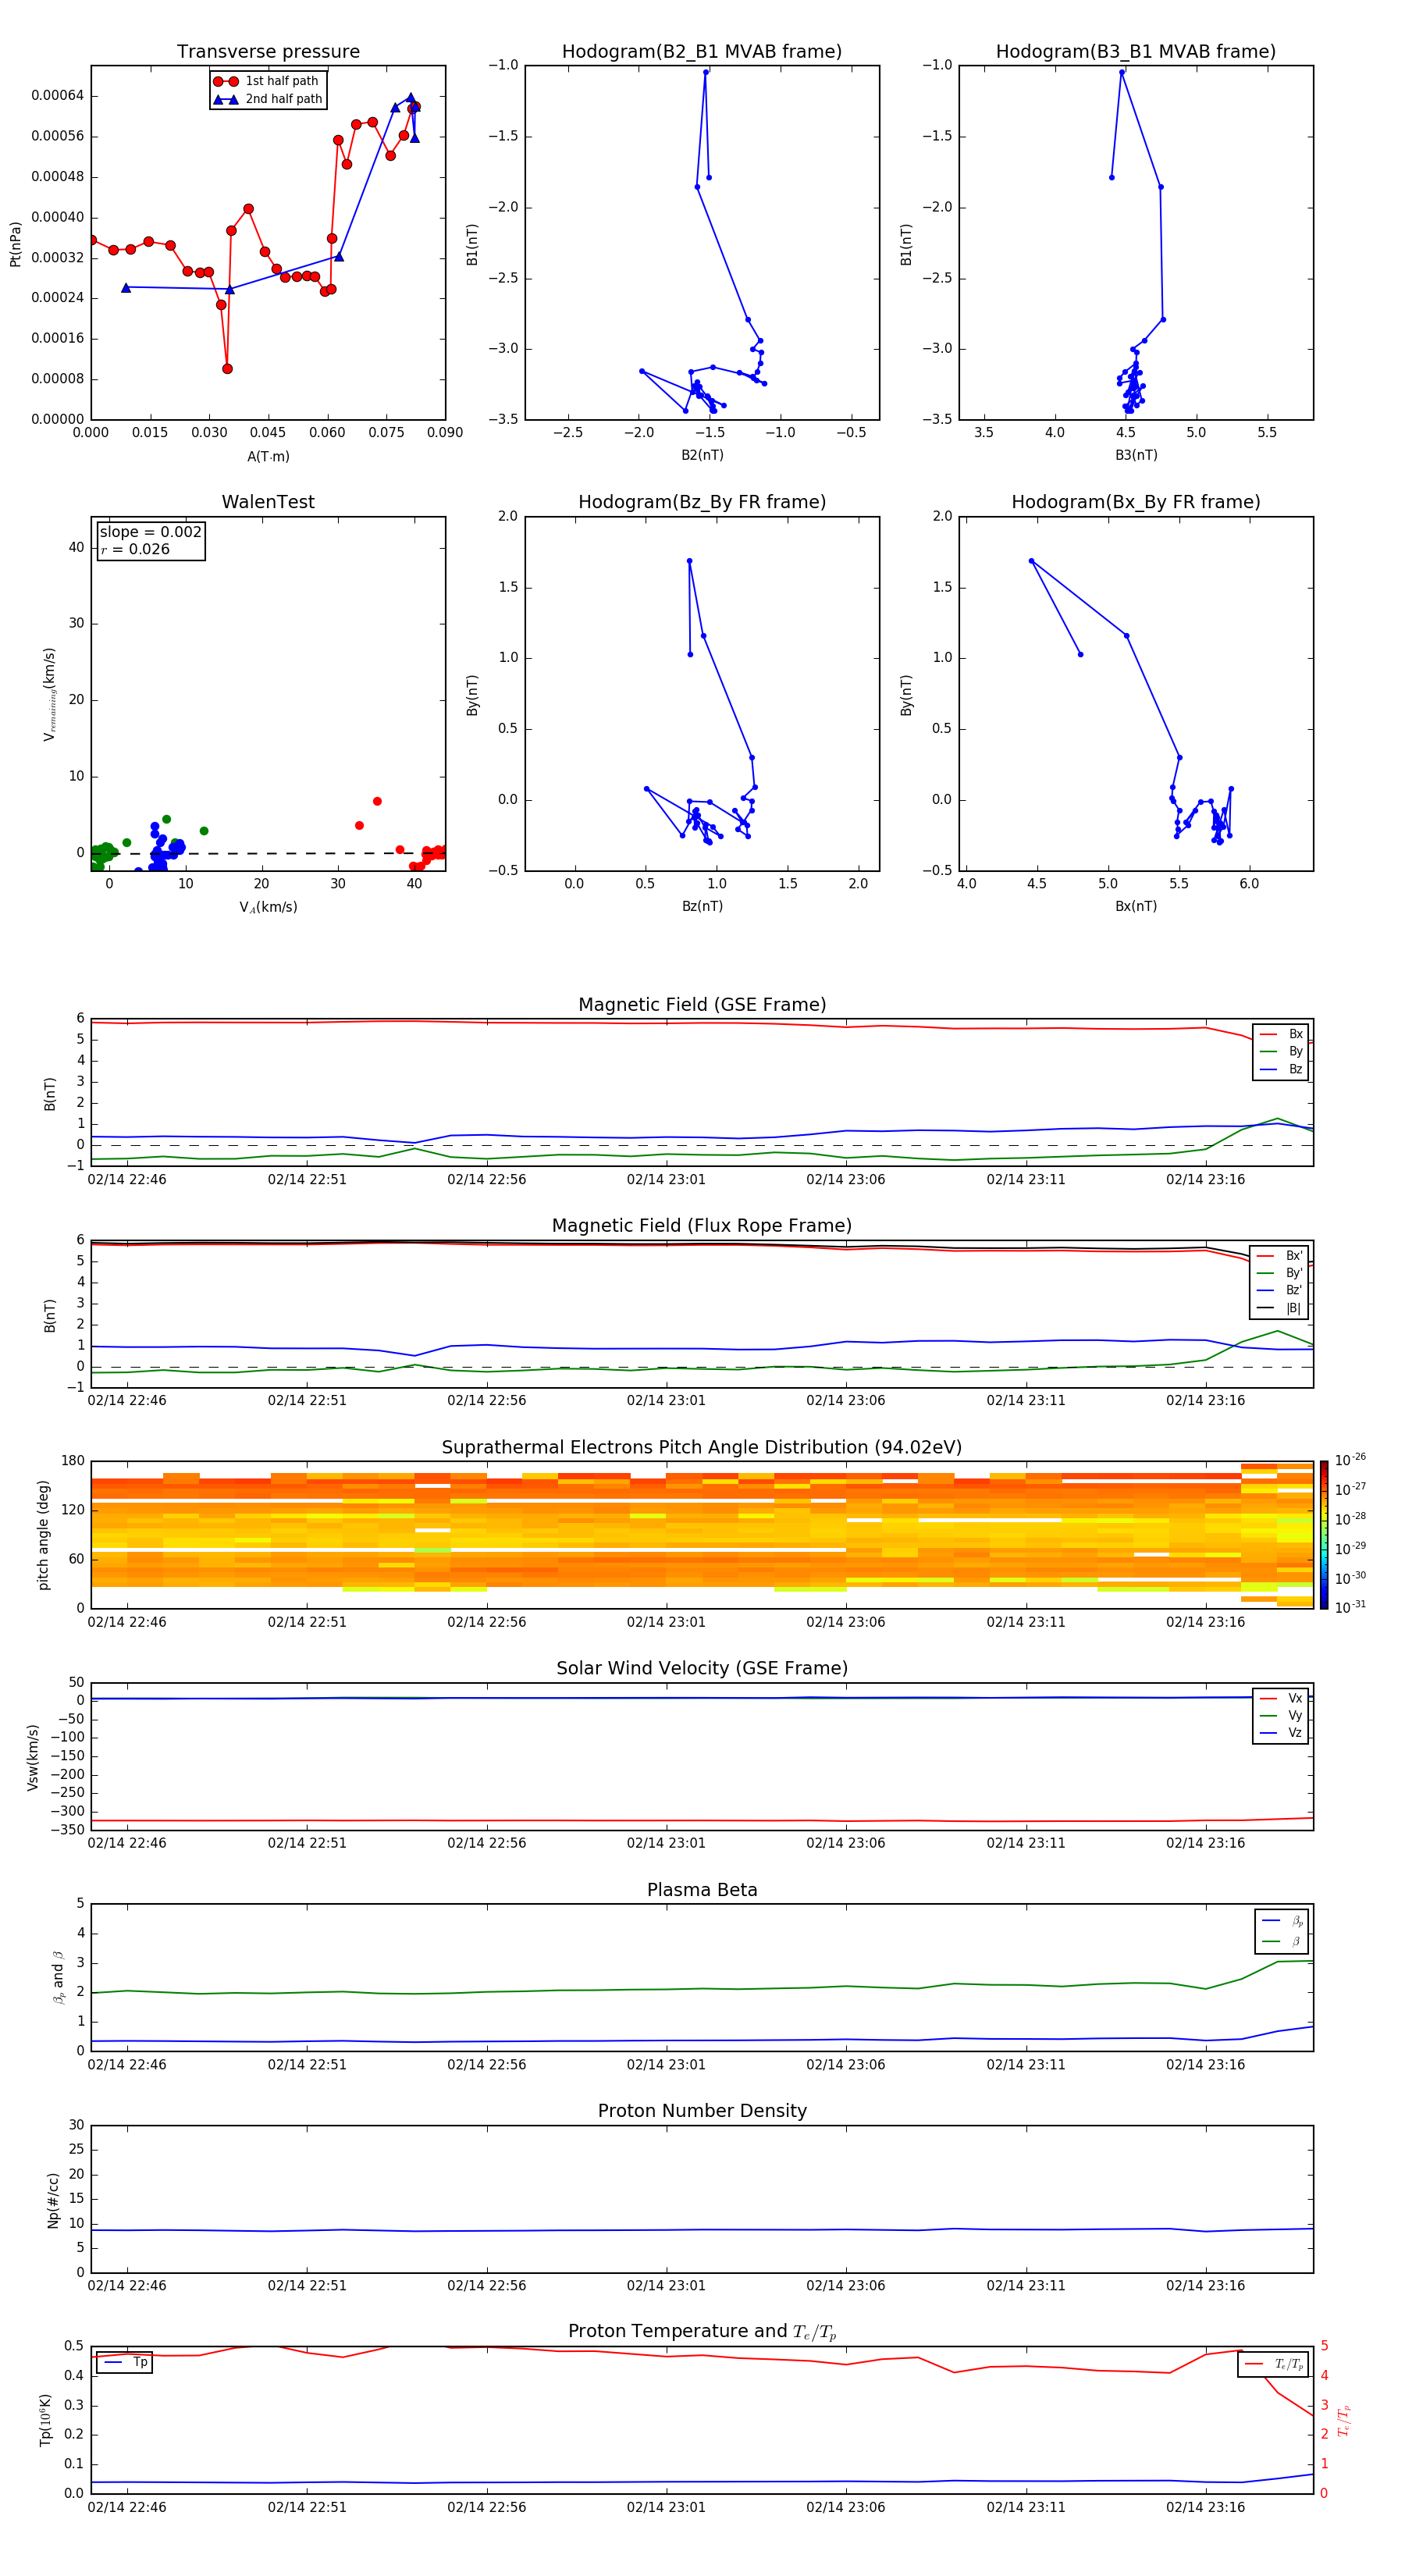Click 'Hodogram(B2_B1 MVAB frame)' title

702,52
